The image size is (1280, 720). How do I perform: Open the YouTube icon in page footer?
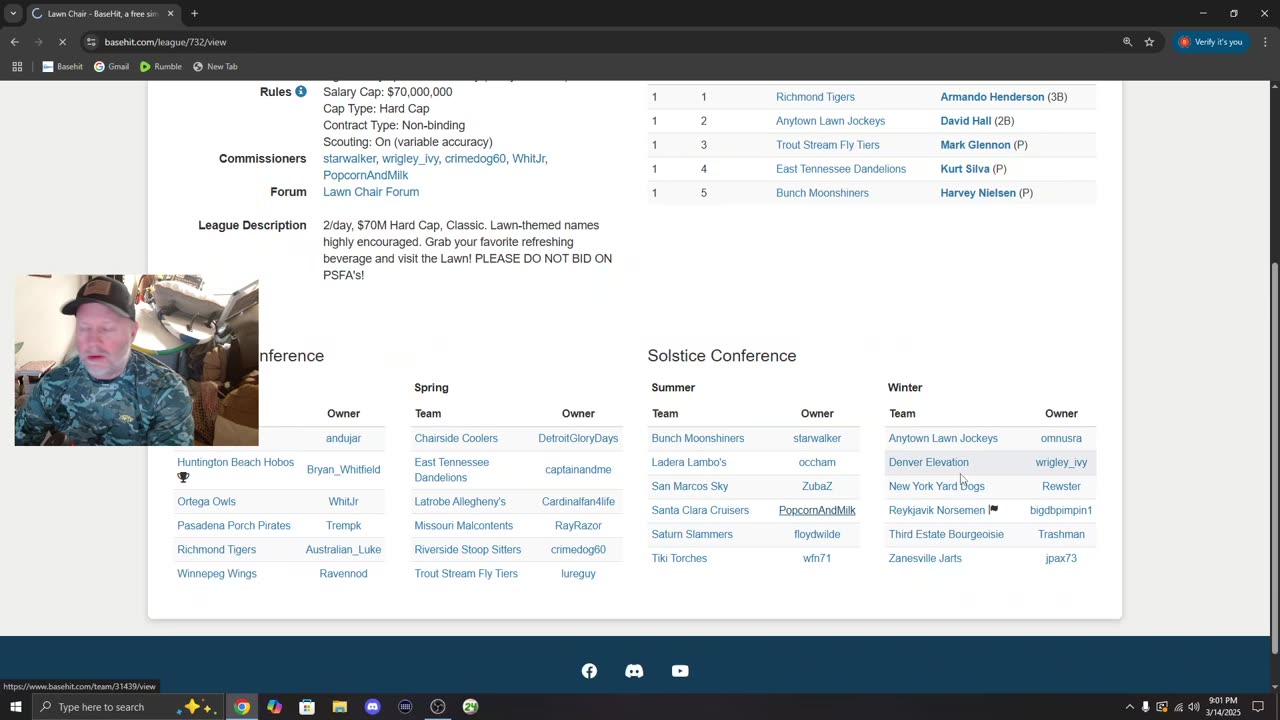click(x=680, y=671)
